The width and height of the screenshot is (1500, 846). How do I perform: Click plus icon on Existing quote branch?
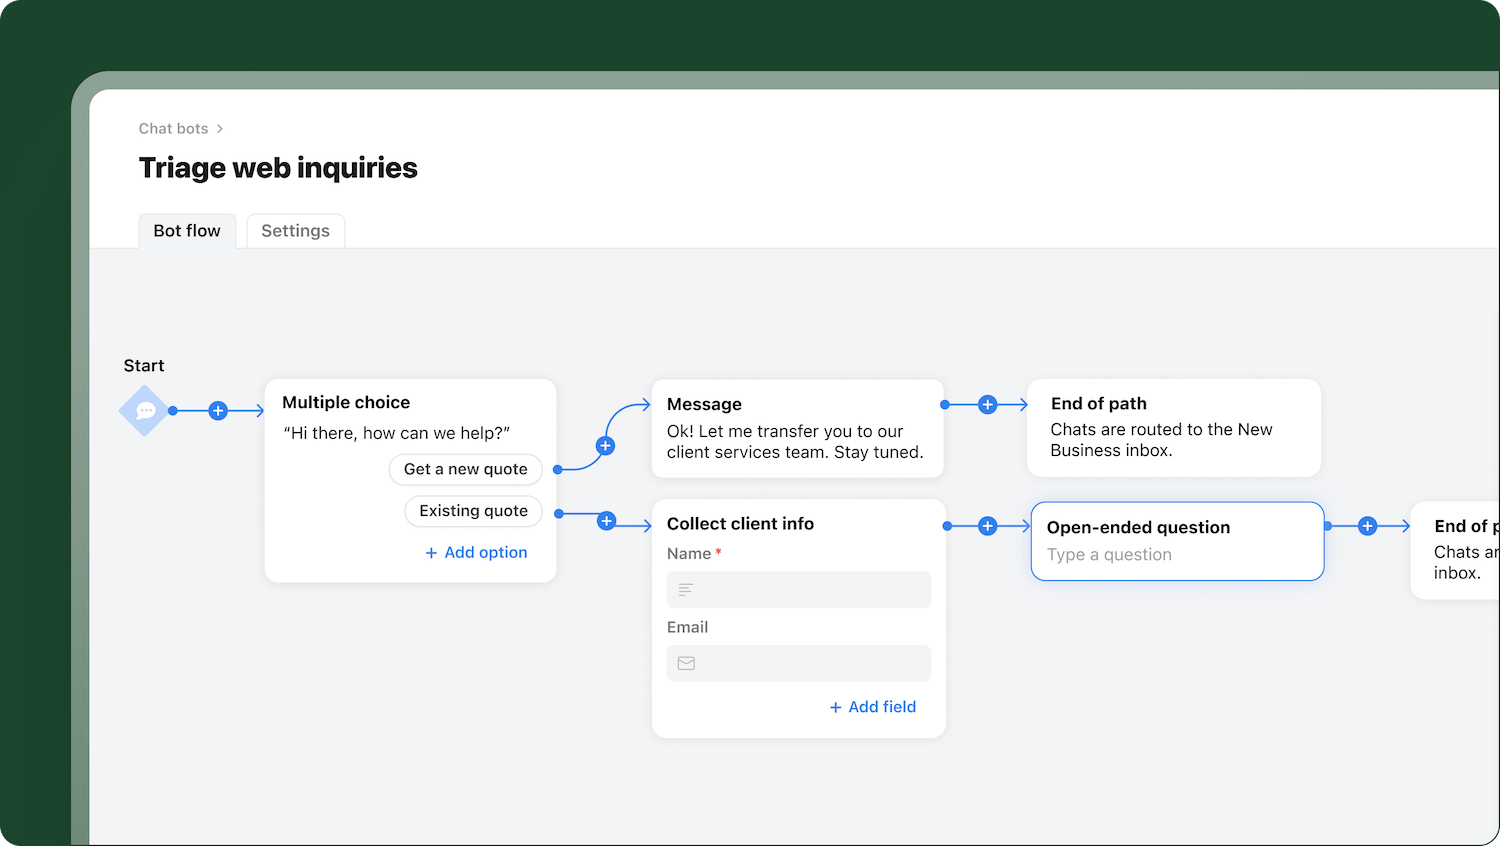(x=606, y=521)
